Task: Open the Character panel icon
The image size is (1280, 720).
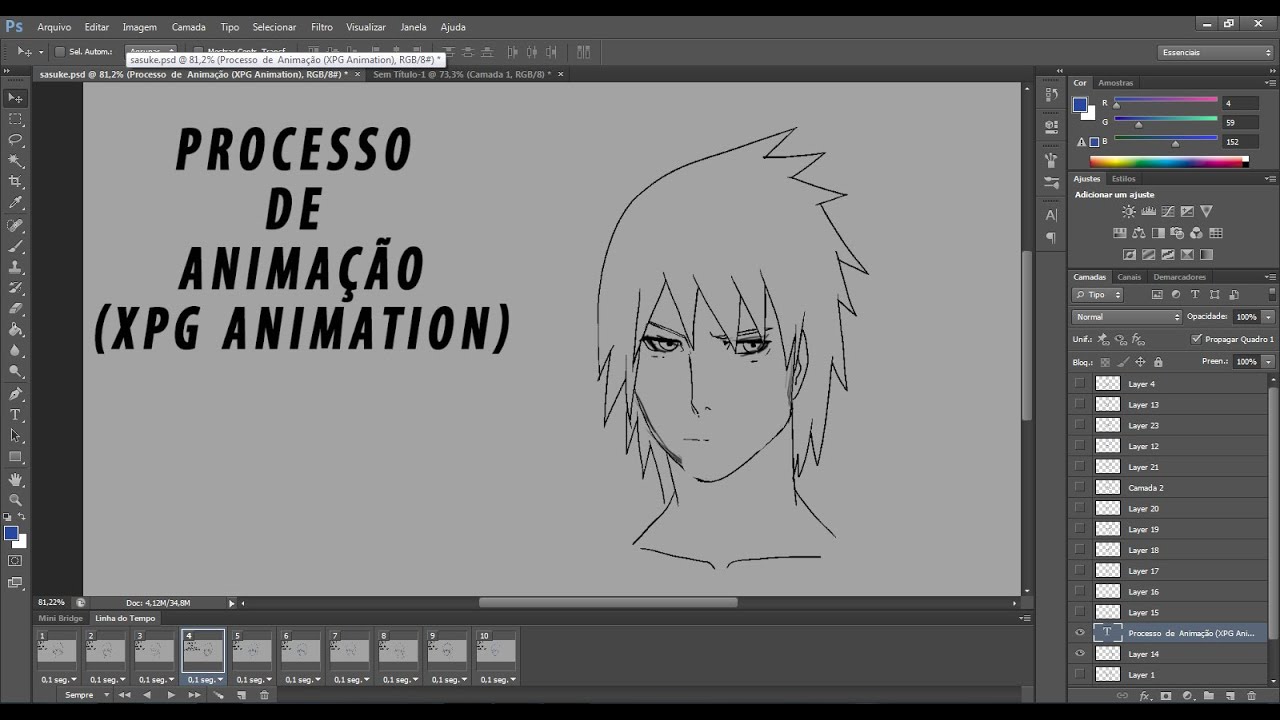Action: (1051, 214)
